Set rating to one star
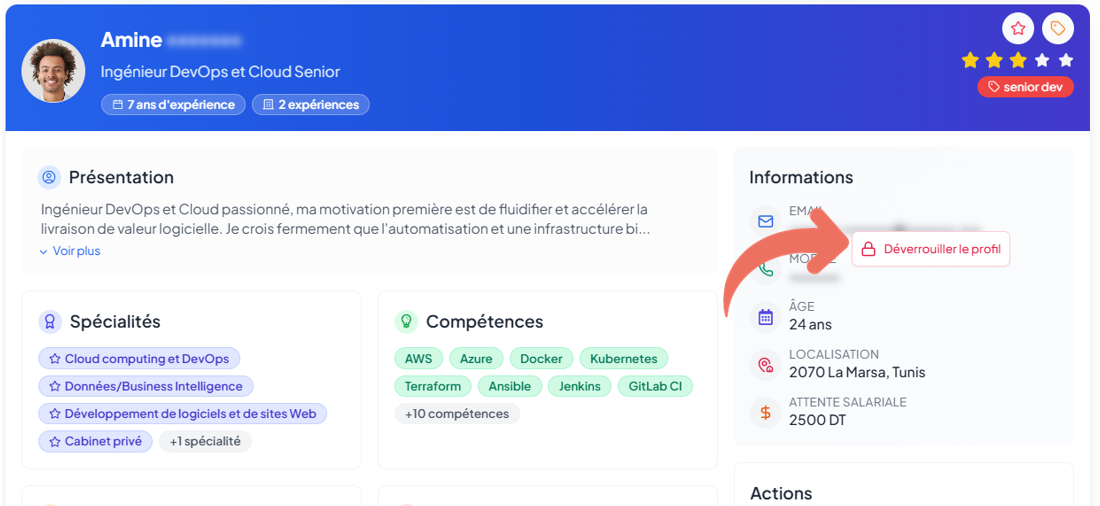This screenshot has height=506, width=1100. click(970, 60)
